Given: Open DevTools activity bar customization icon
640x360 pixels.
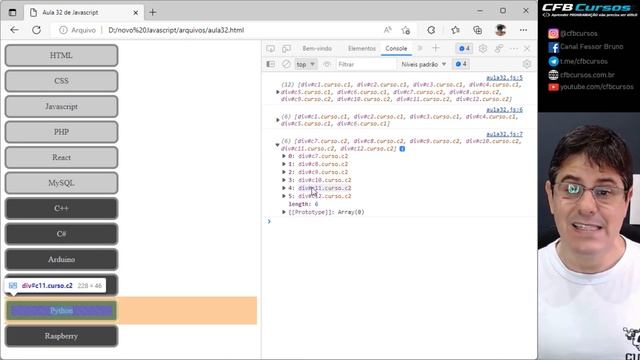Looking at the screenshot, I should tap(499, 49).
